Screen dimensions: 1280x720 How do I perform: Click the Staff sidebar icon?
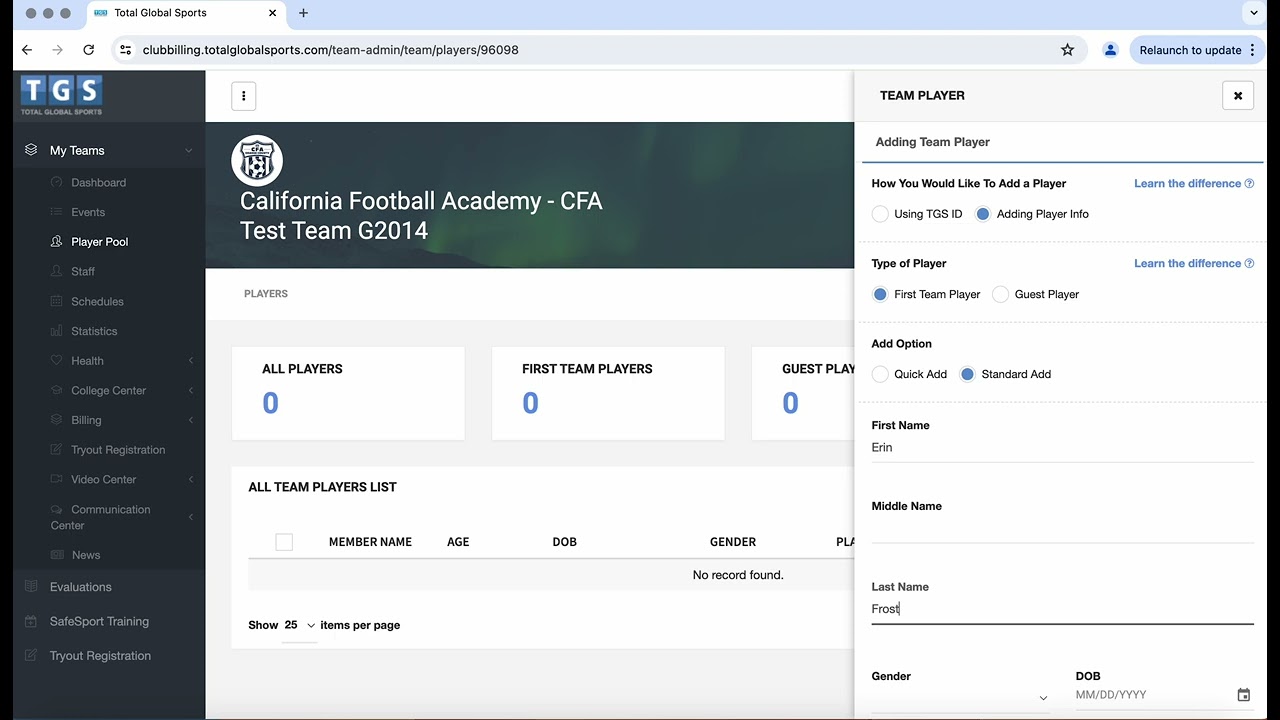click(56, 271)
